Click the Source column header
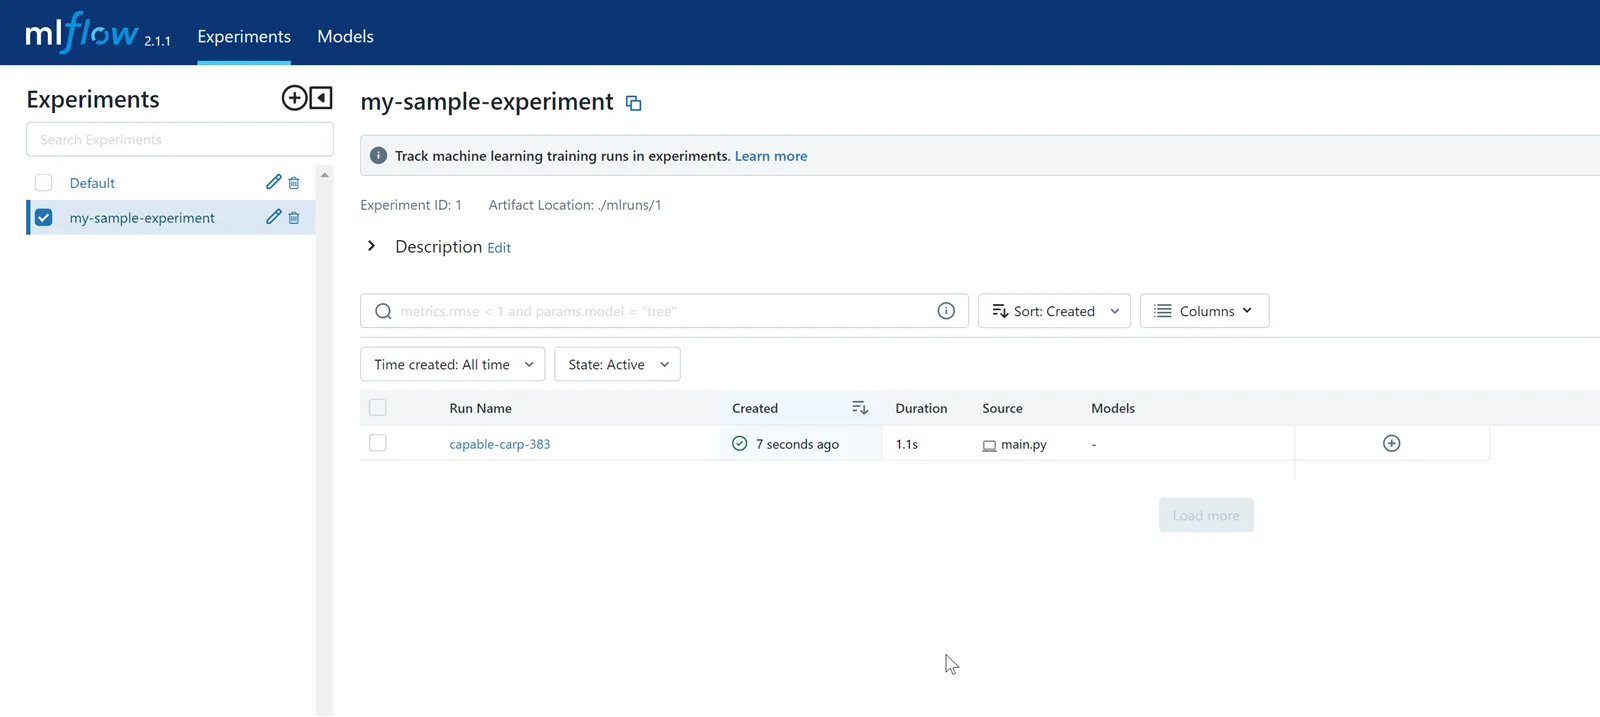 pyautogui.click(x=1002, y=408)
